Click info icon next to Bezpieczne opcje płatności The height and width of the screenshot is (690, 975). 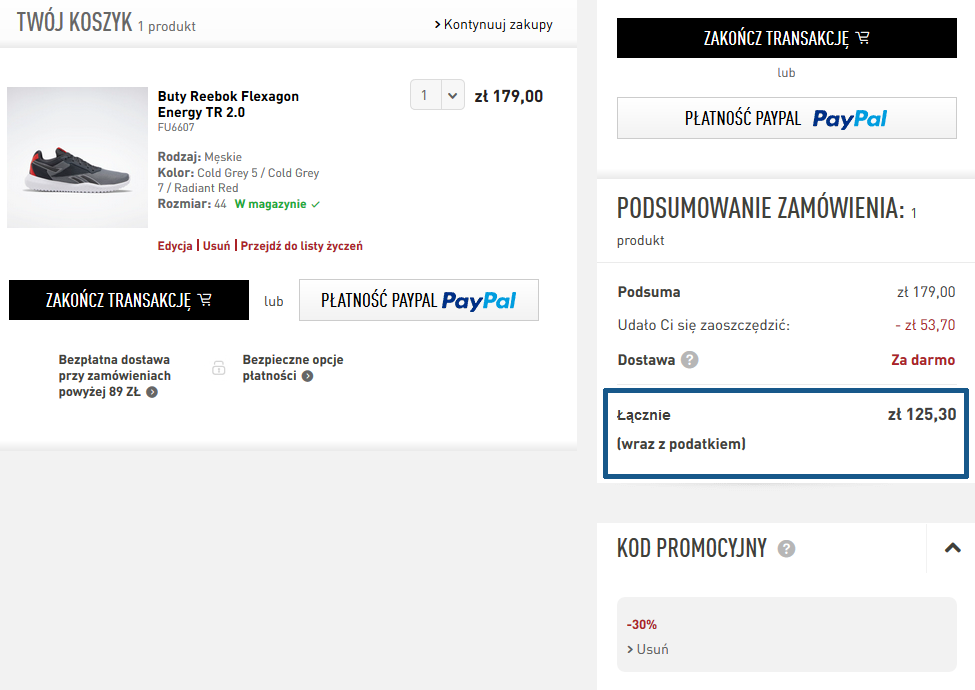point(307,376)
